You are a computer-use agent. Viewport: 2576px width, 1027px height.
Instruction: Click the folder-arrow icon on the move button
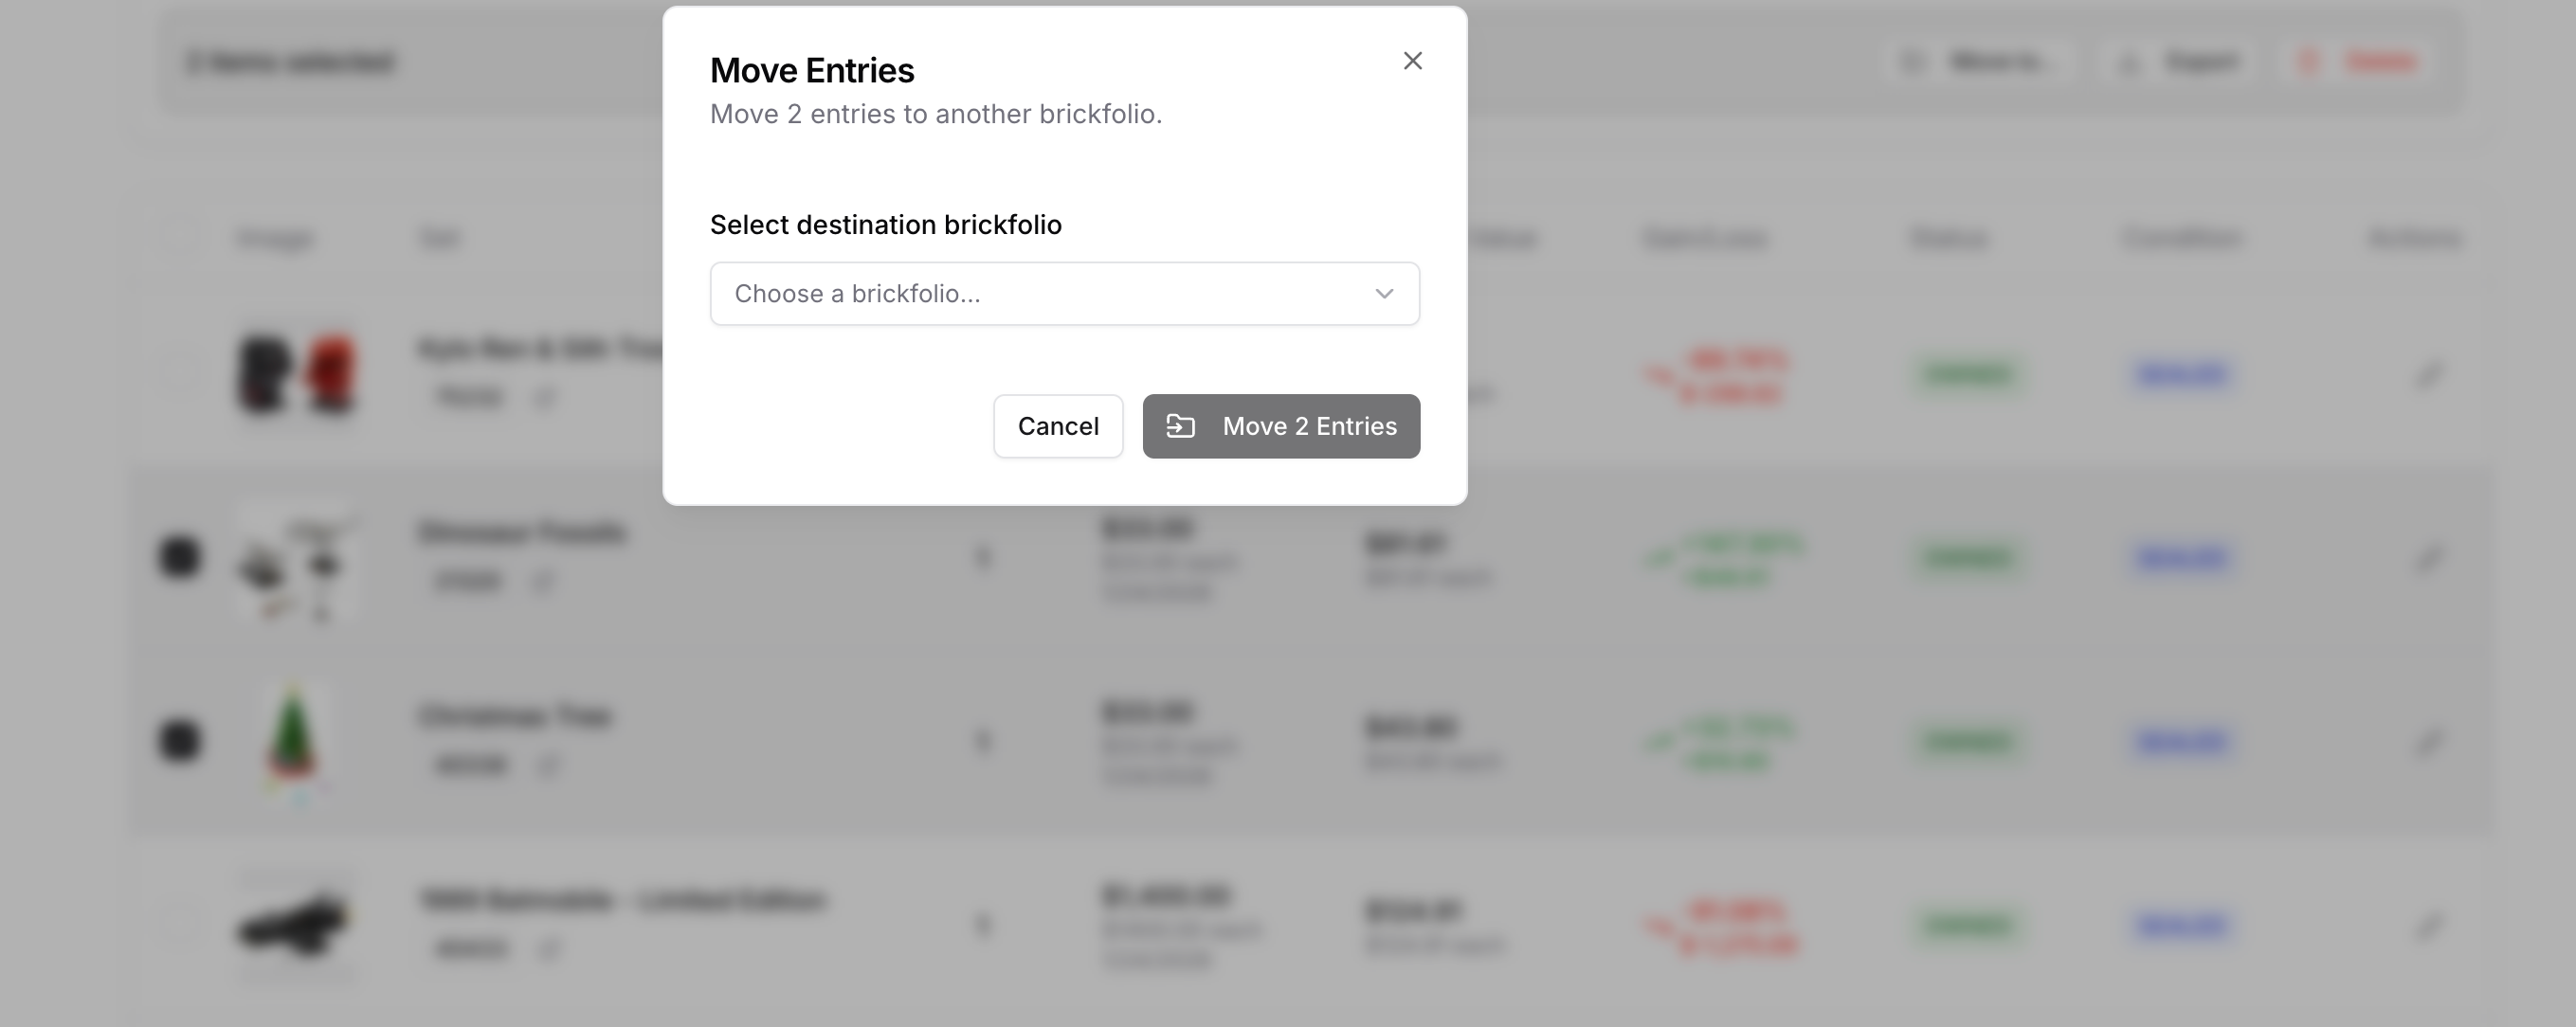(x=1181, y=426)
